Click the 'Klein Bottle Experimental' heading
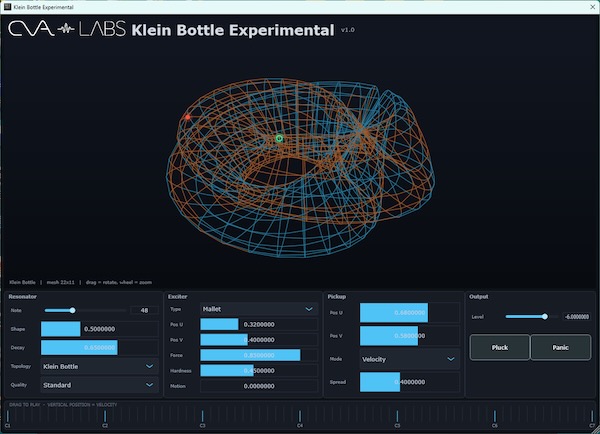 233,30
